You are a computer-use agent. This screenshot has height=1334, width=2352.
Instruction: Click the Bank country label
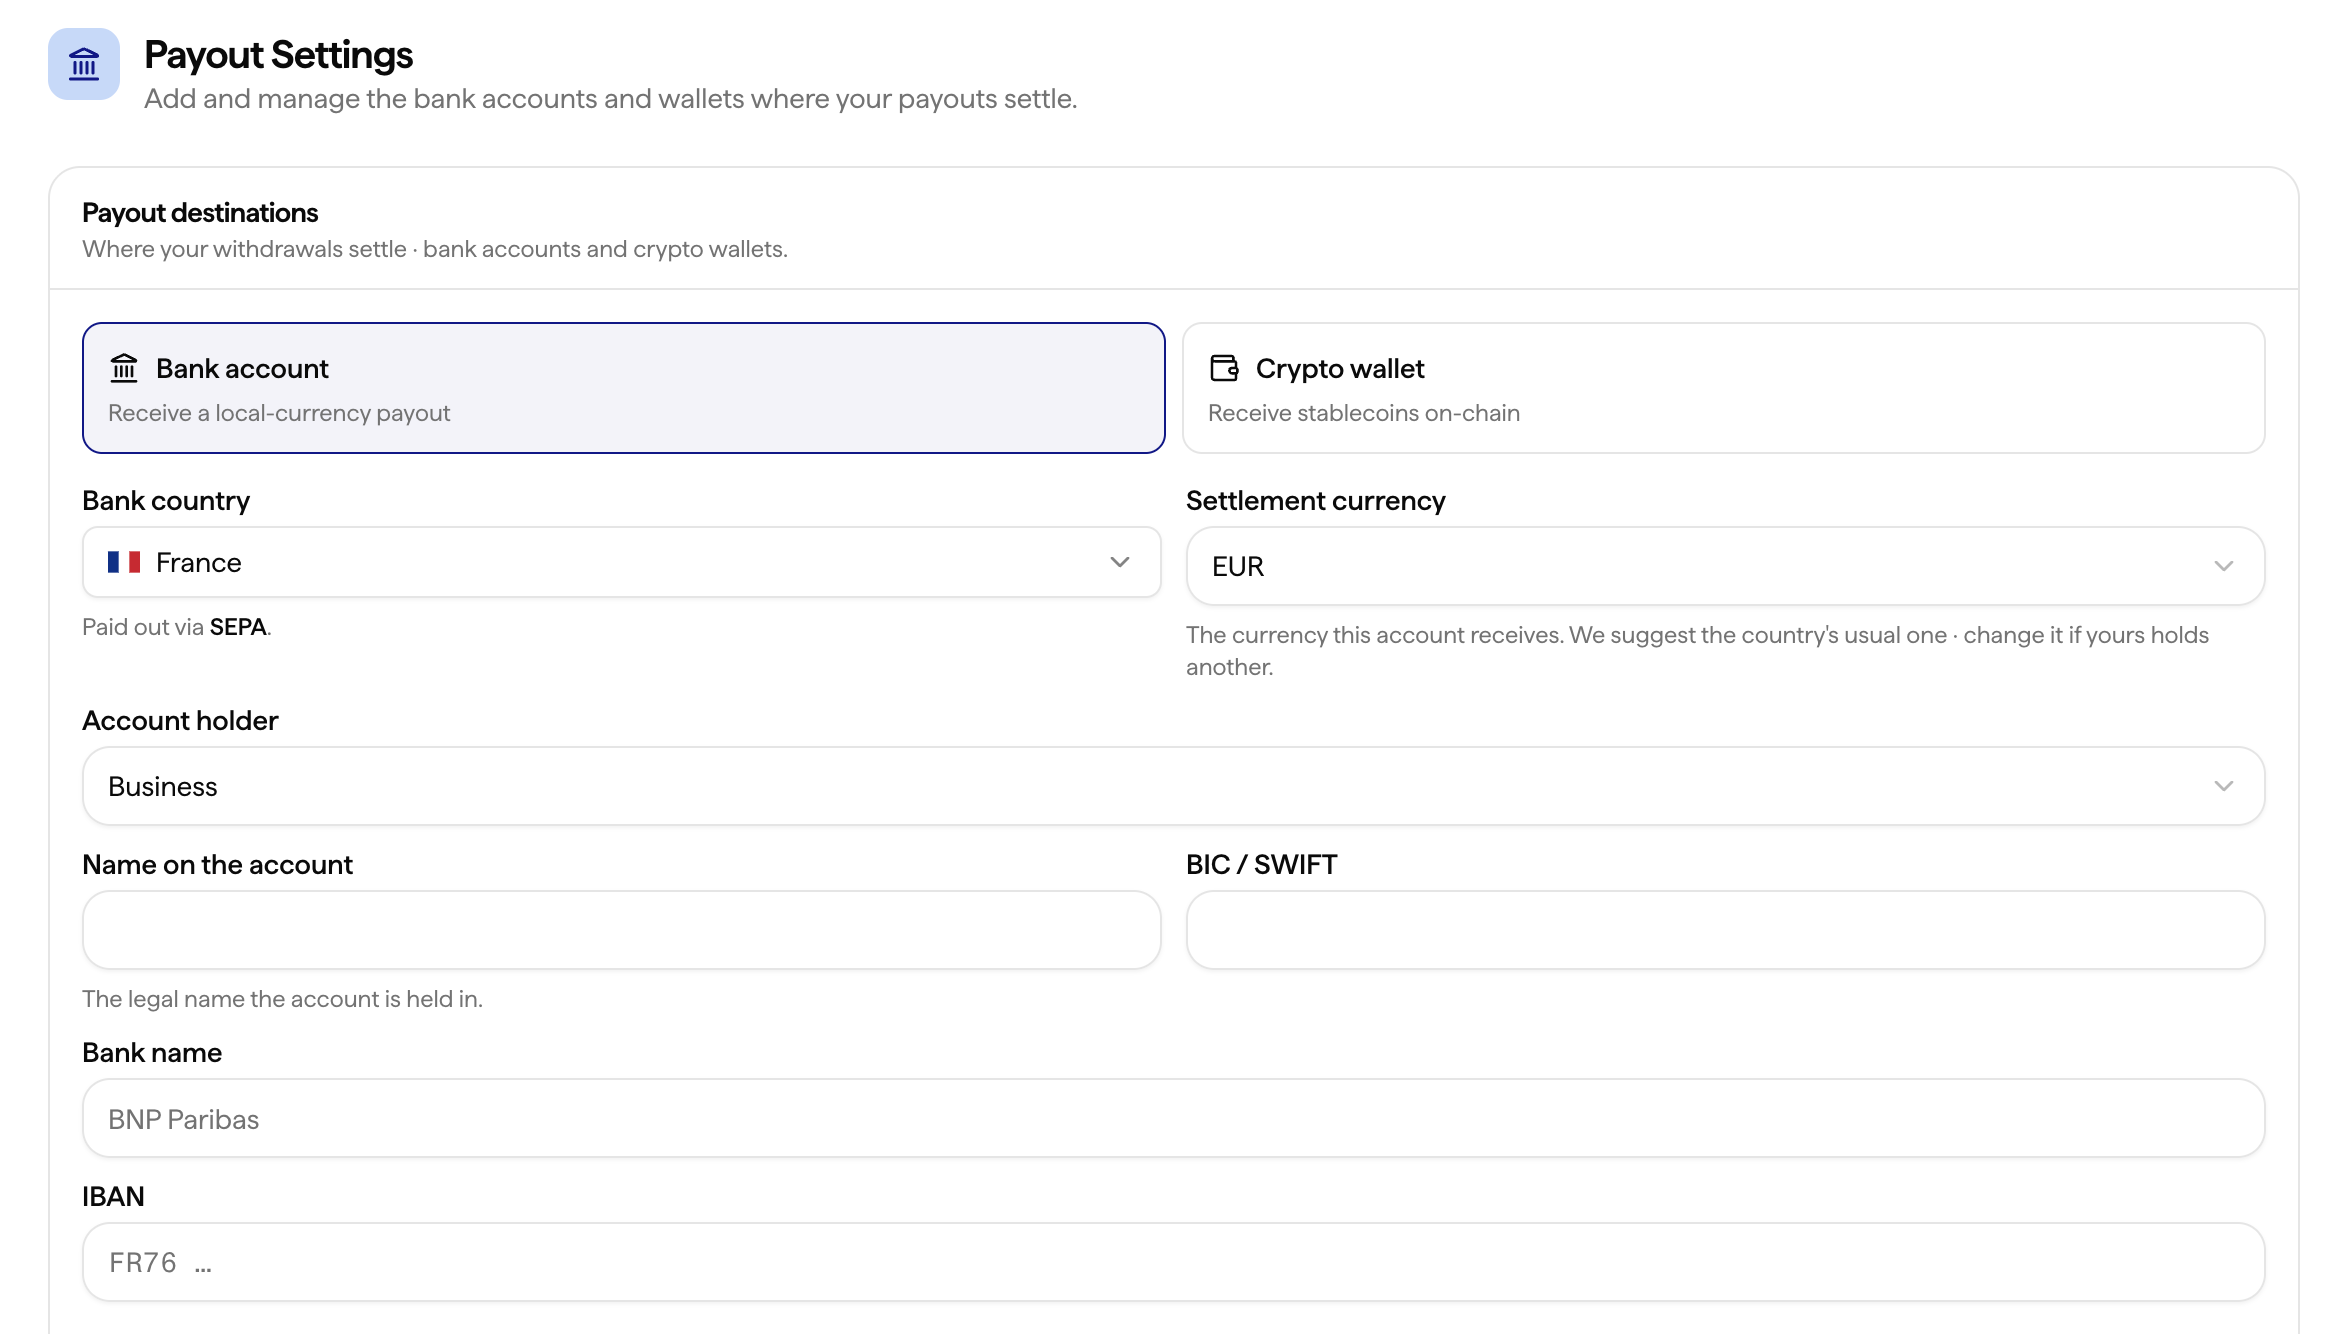pos(166,501)
